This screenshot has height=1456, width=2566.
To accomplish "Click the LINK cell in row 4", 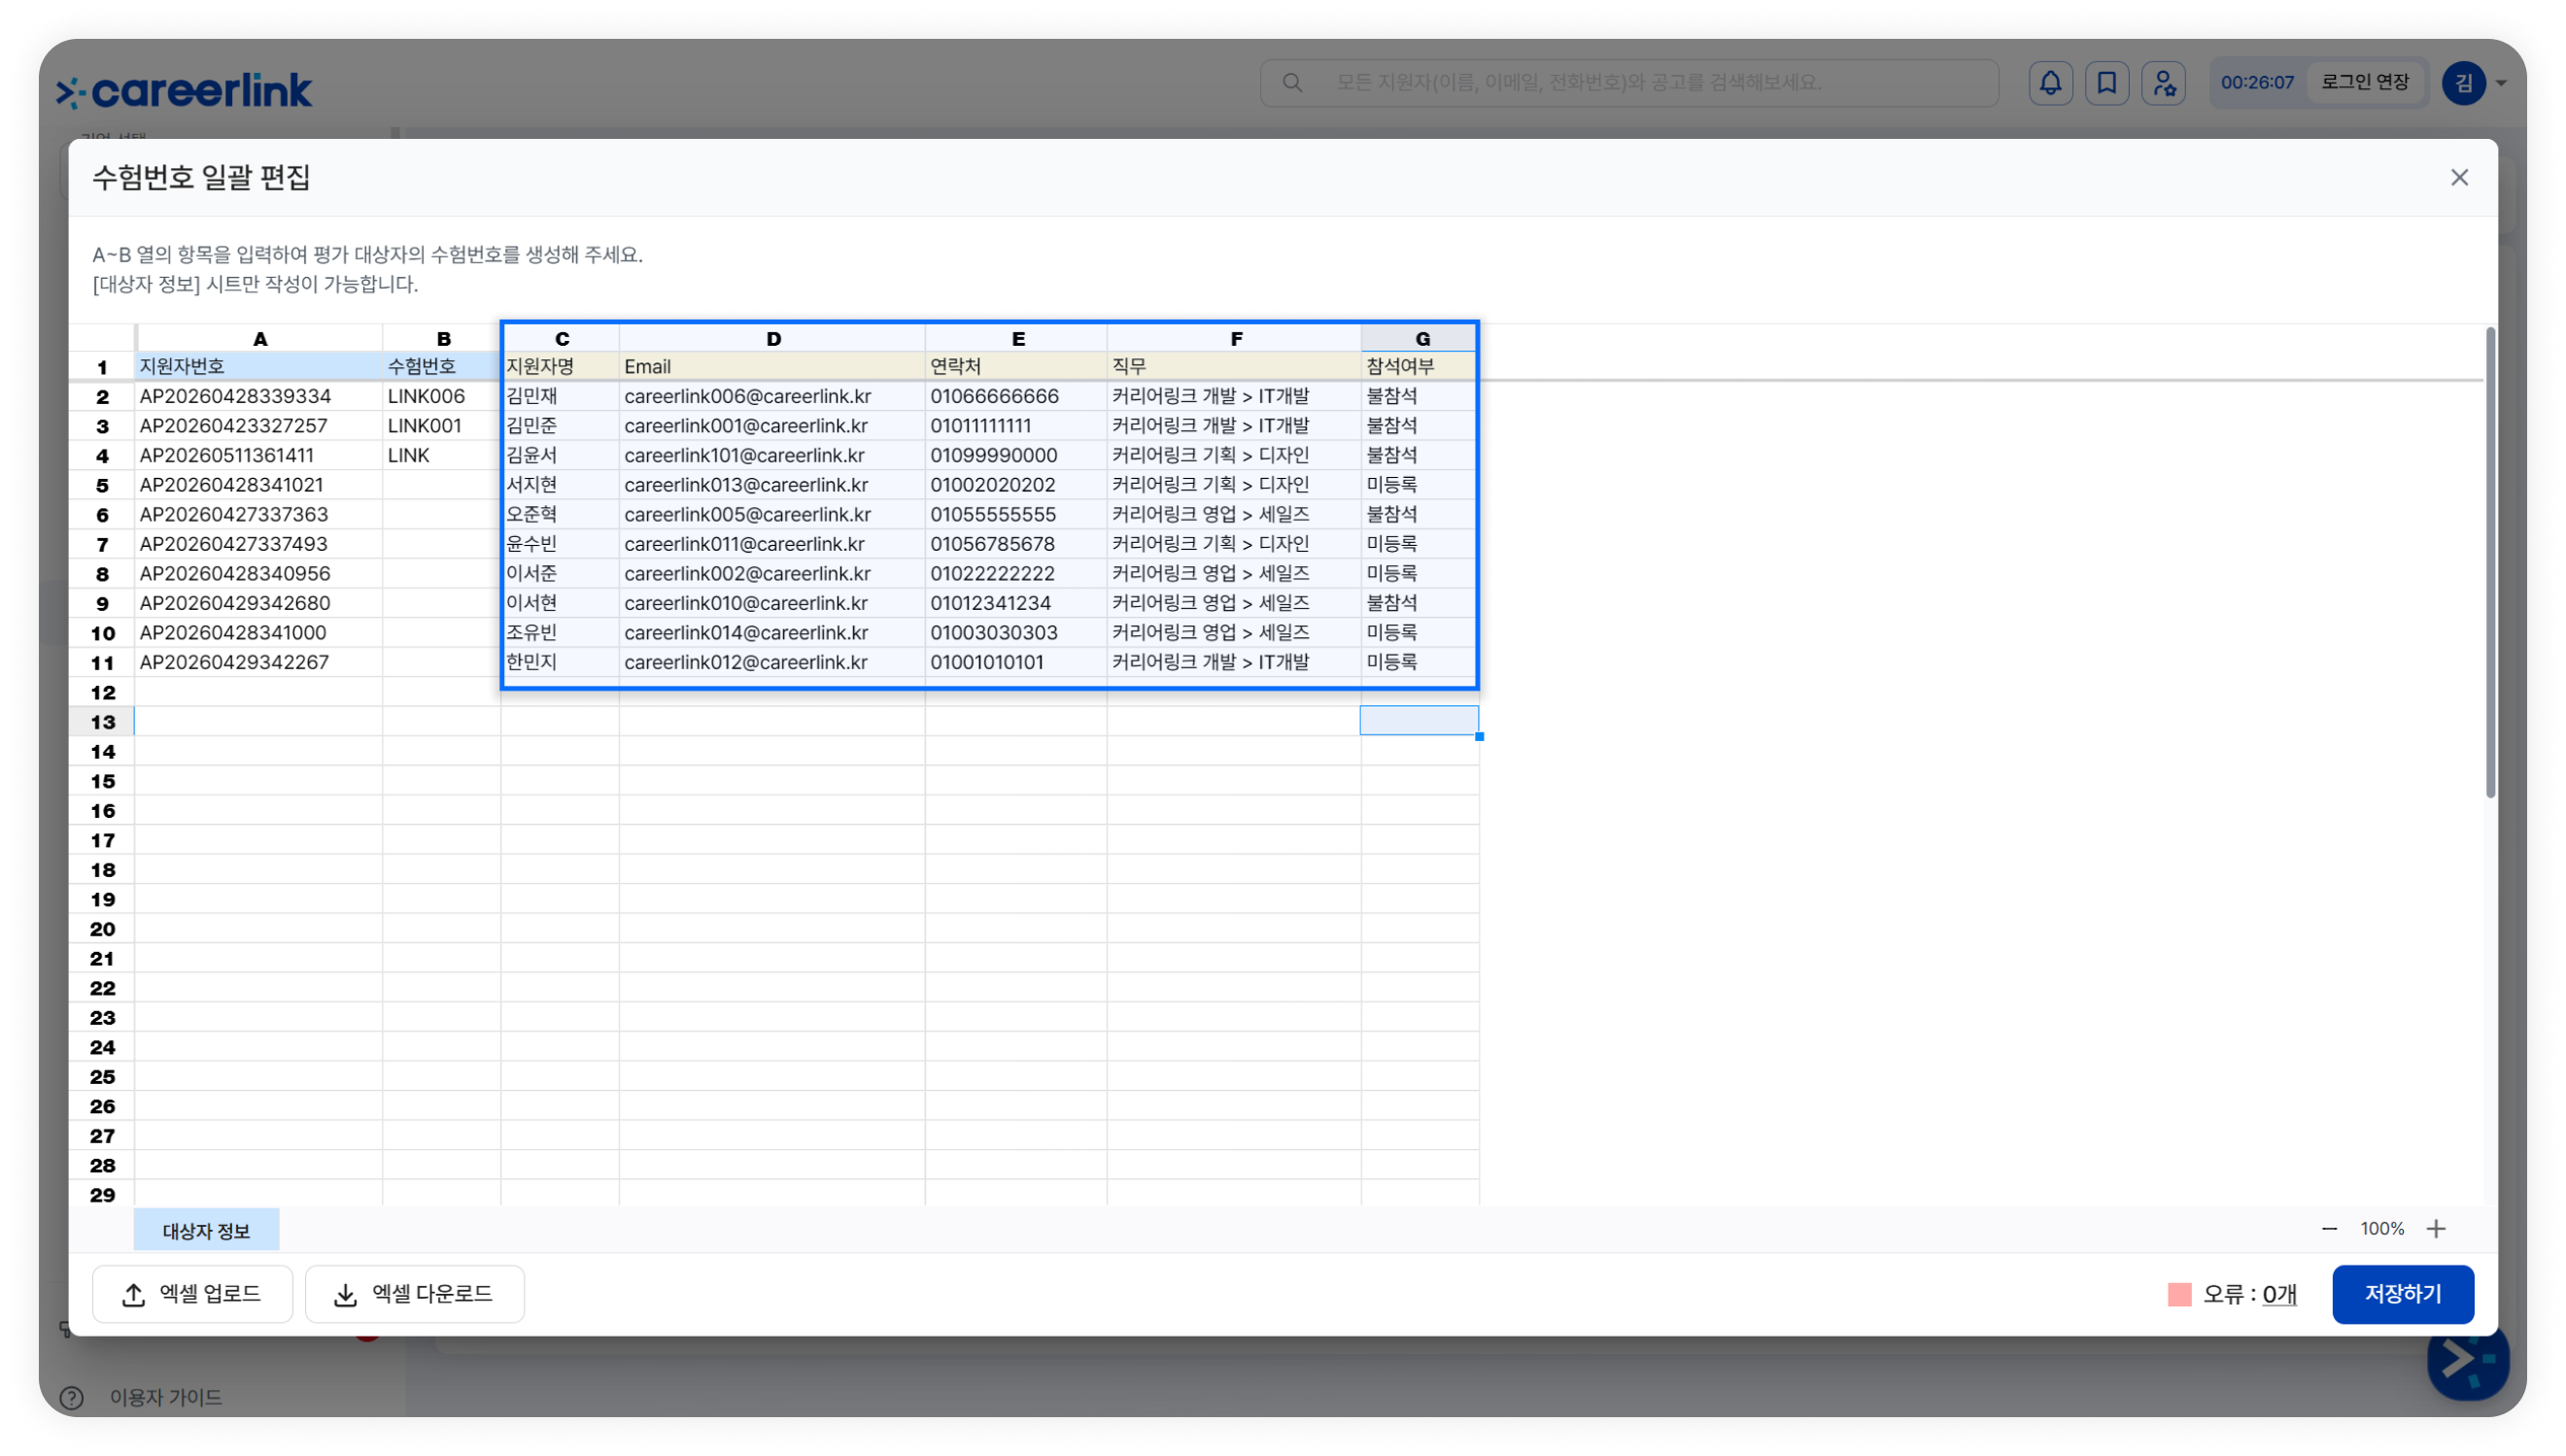I will 442,455.
